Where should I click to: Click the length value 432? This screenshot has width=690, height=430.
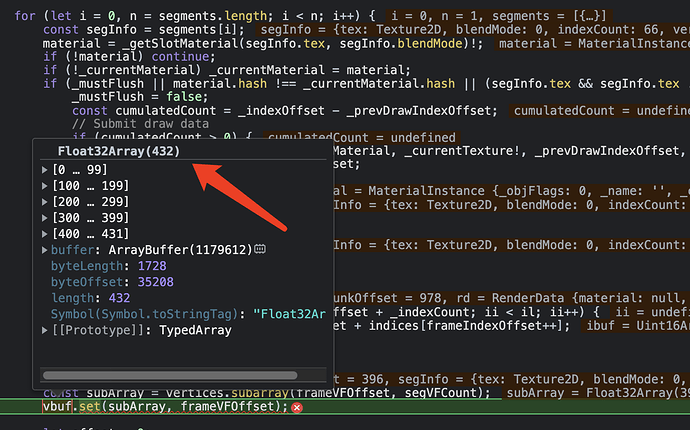pos(119,298)
